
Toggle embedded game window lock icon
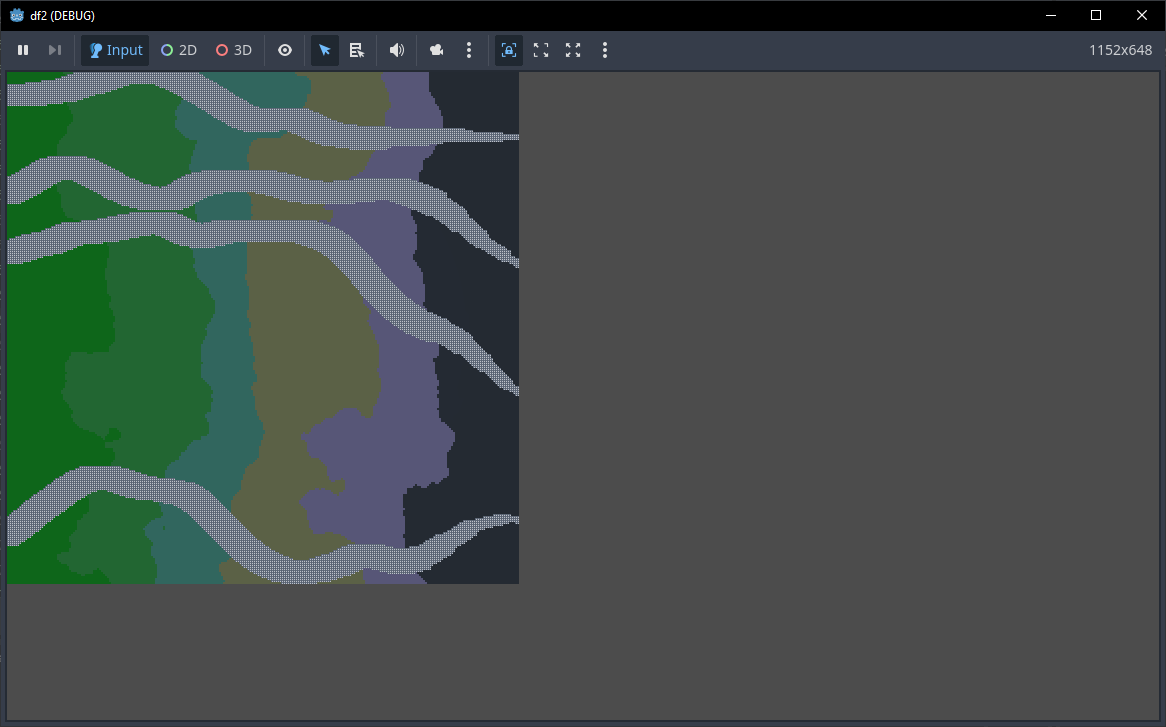[x=509, y=50]
